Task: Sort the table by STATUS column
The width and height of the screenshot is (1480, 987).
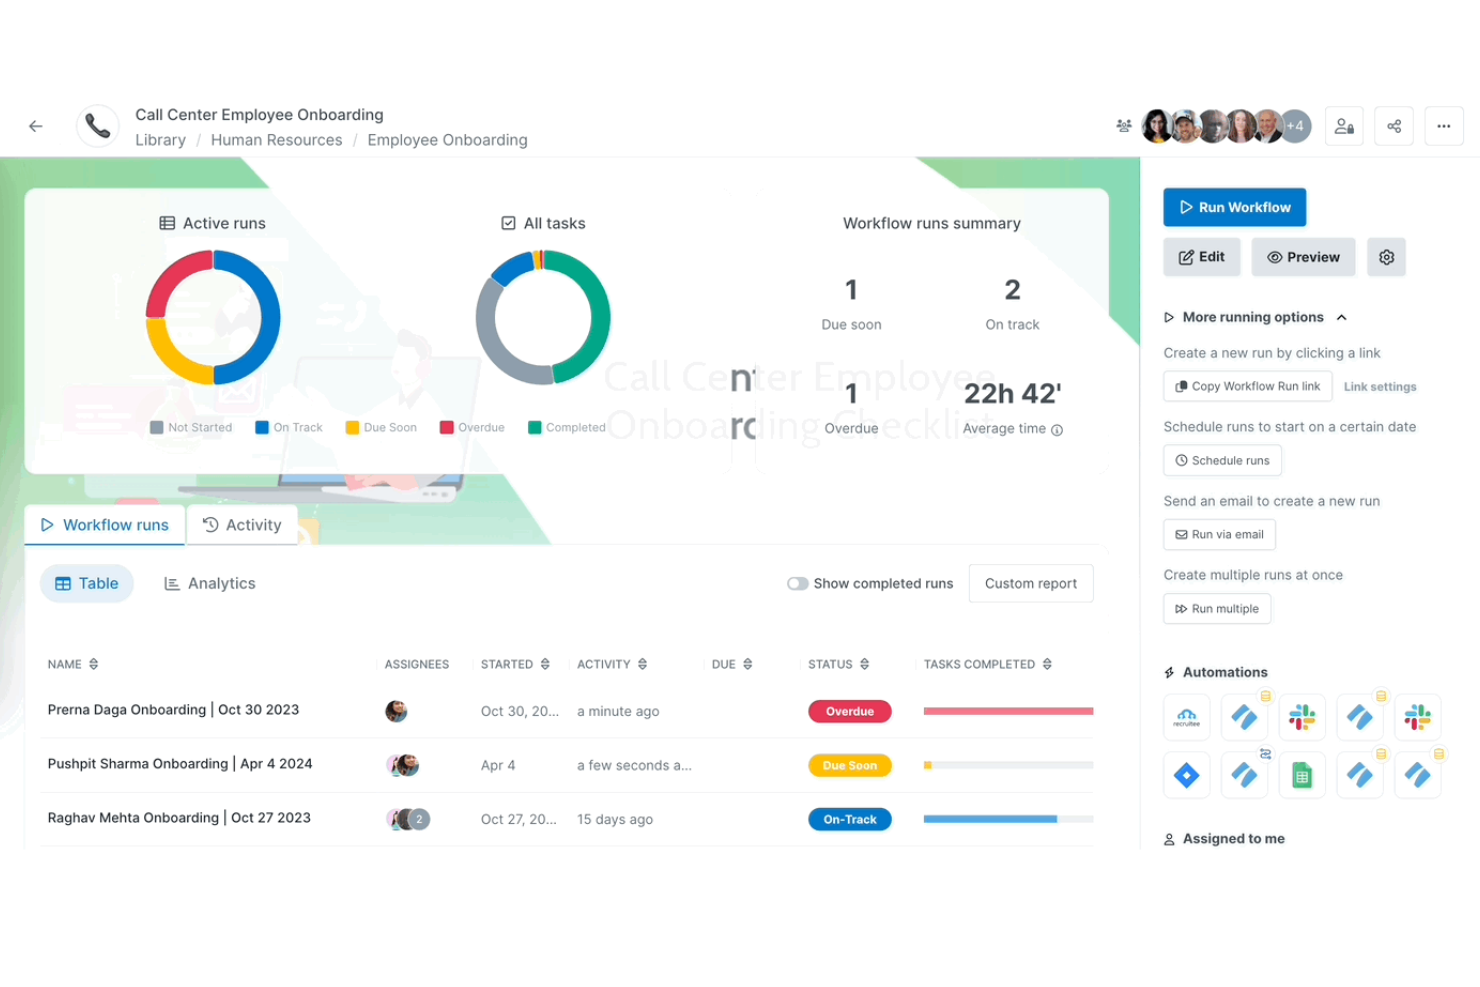Action: point(864,663)
